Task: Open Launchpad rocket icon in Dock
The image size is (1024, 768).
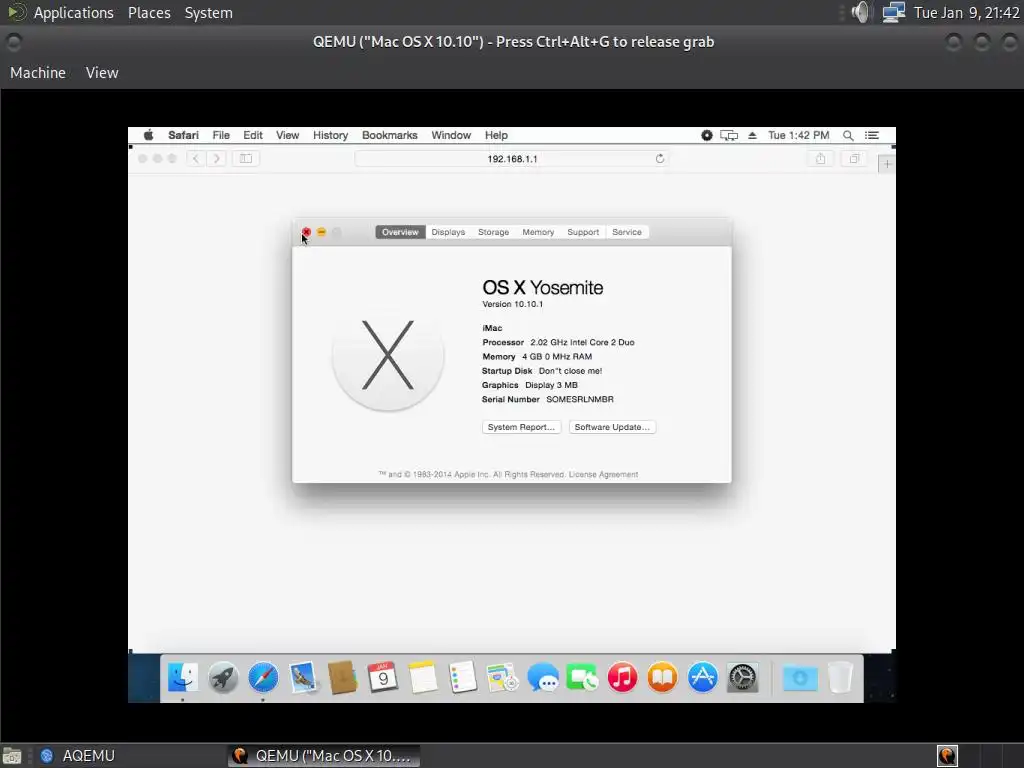Action: 223,677
